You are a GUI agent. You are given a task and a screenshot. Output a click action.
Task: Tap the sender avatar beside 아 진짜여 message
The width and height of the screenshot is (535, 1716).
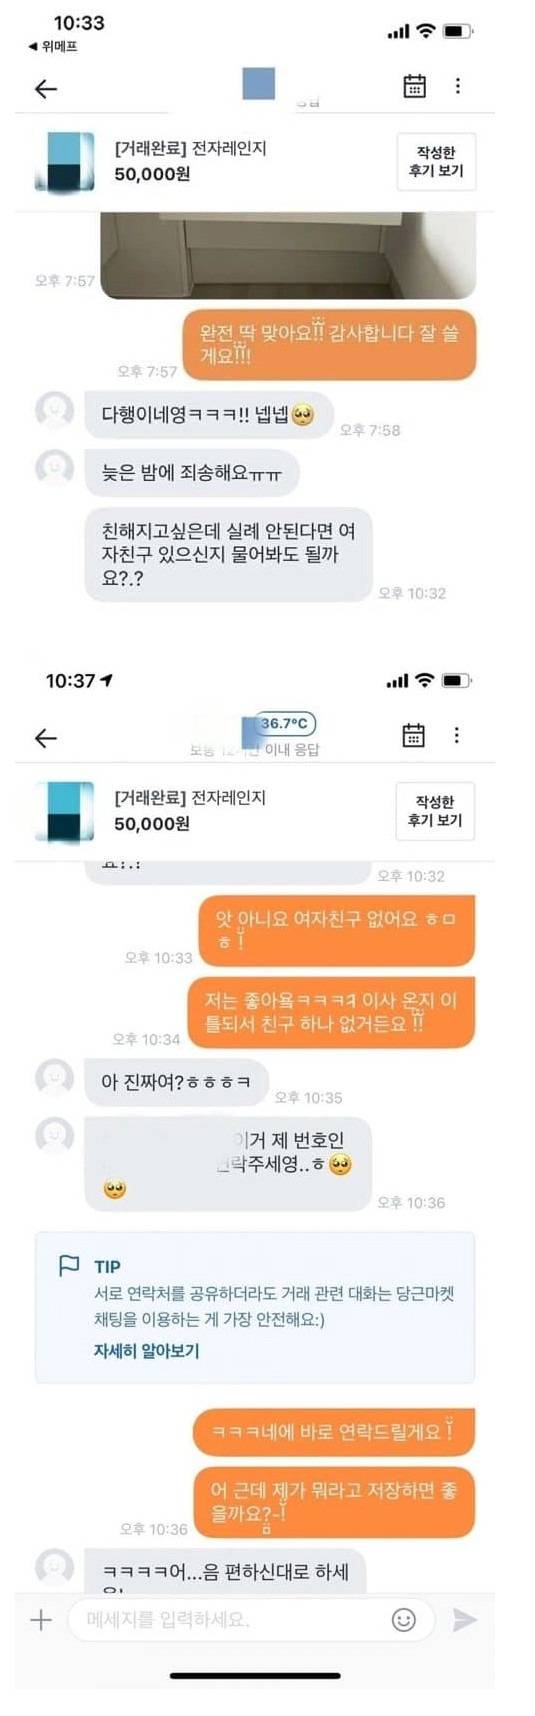pos(54,1077)
